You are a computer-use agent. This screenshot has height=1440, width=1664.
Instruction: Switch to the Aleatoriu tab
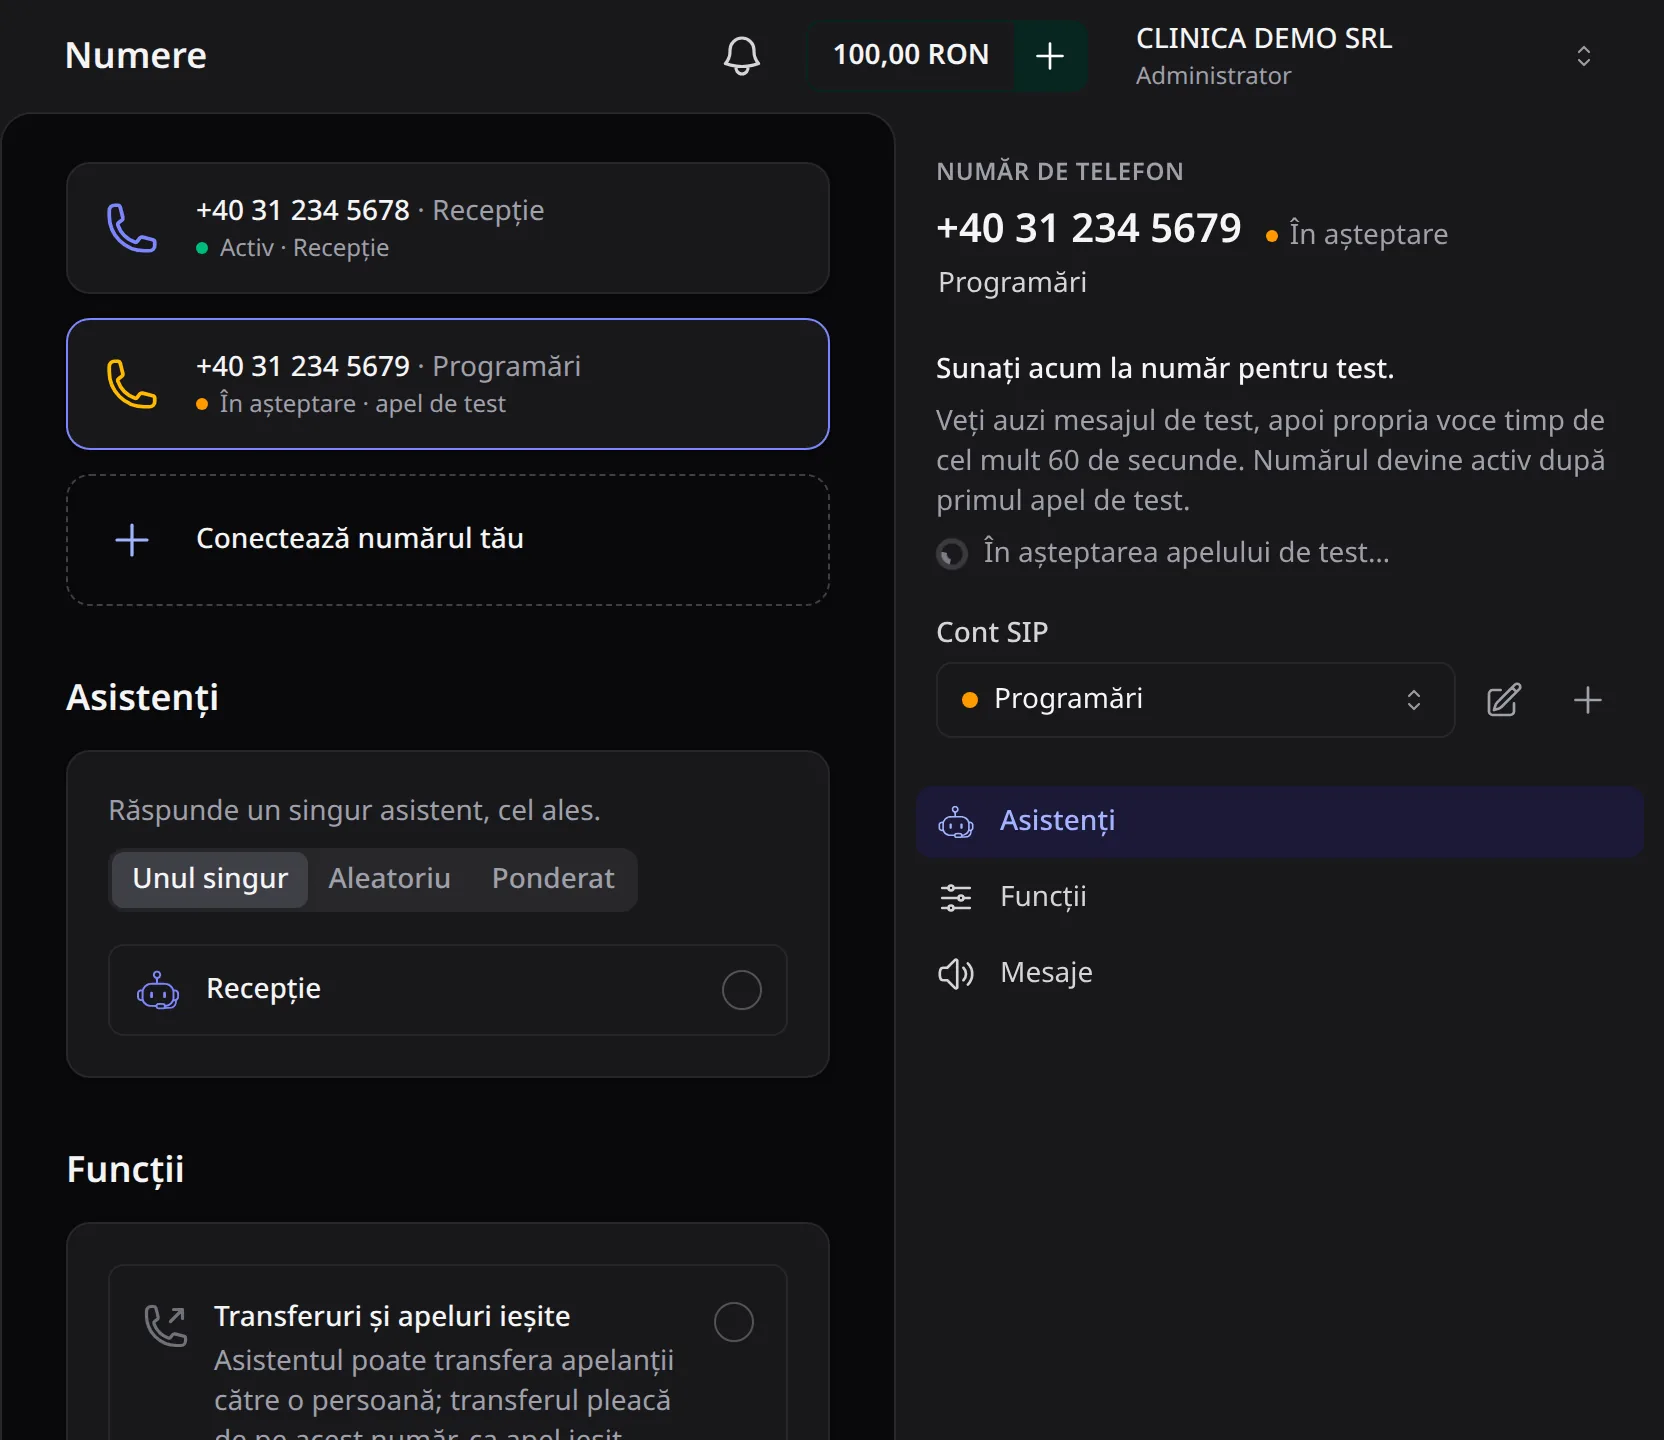(389, 879)
